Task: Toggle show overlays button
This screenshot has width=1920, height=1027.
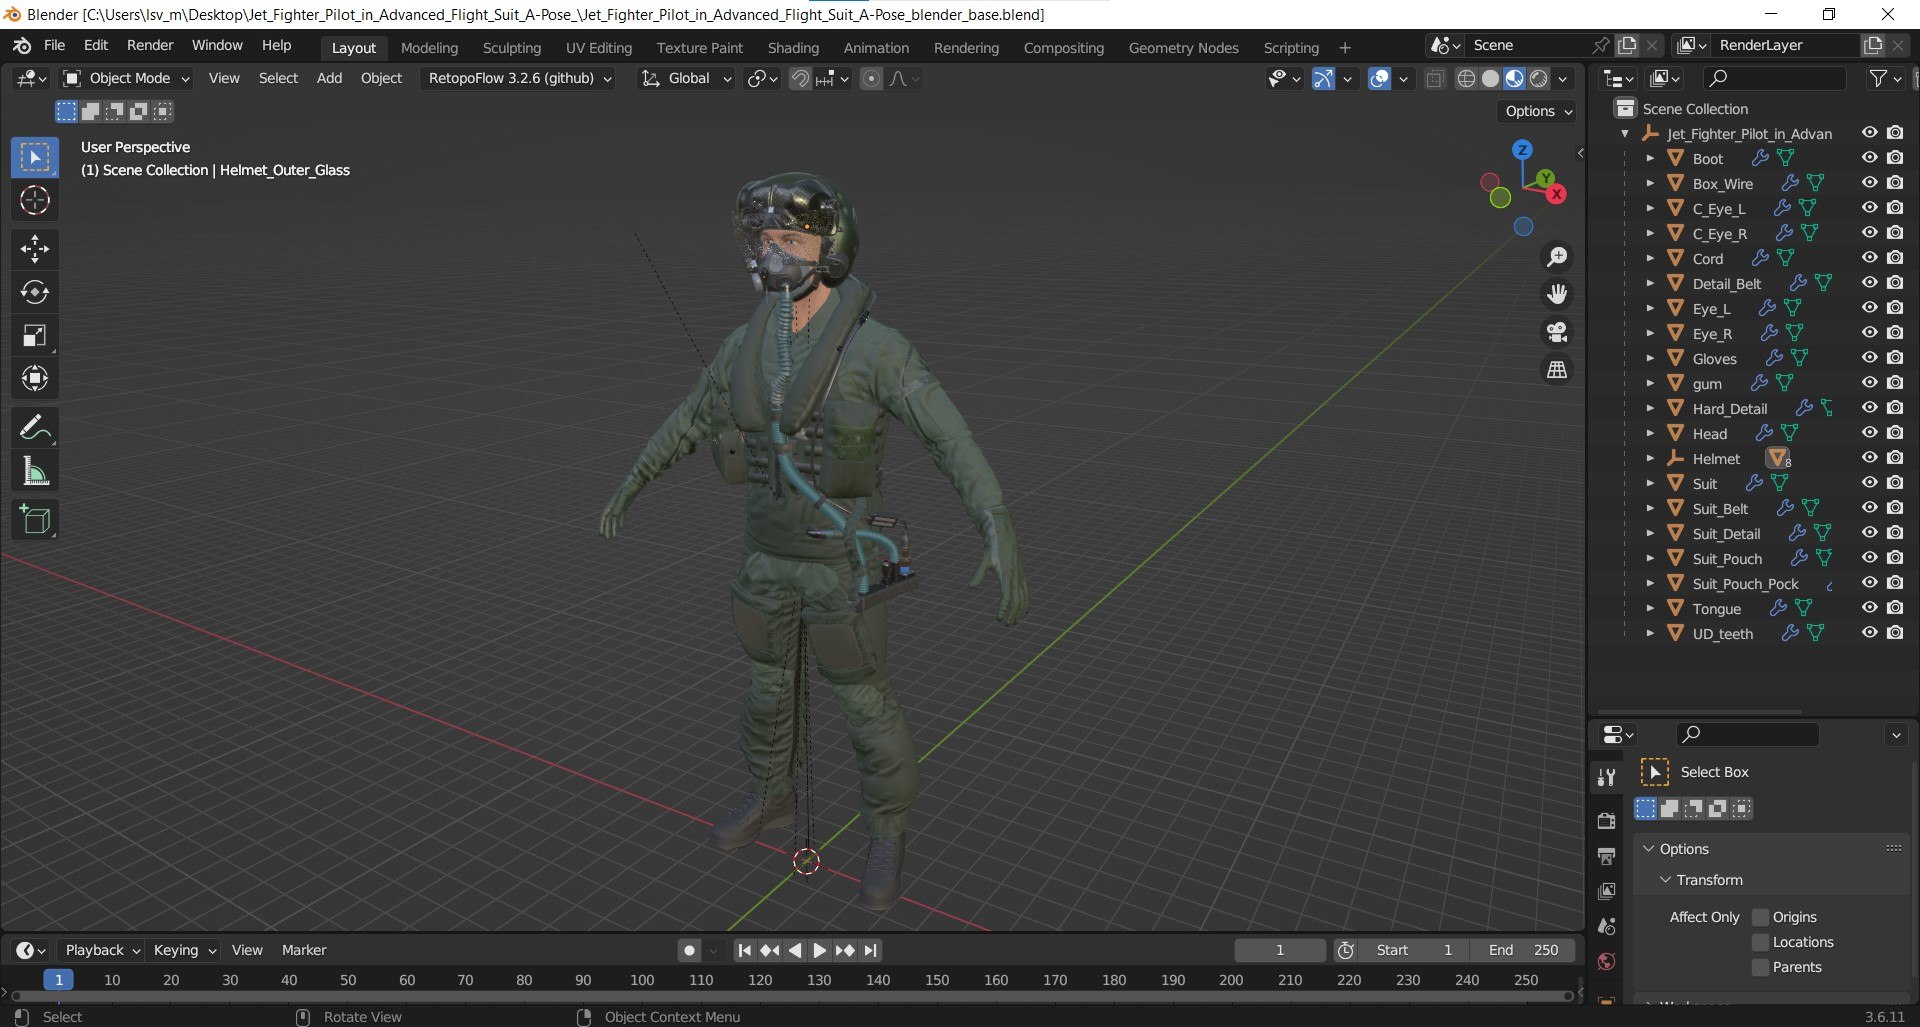Action: pyautogui.click(x=1379, y=78)
